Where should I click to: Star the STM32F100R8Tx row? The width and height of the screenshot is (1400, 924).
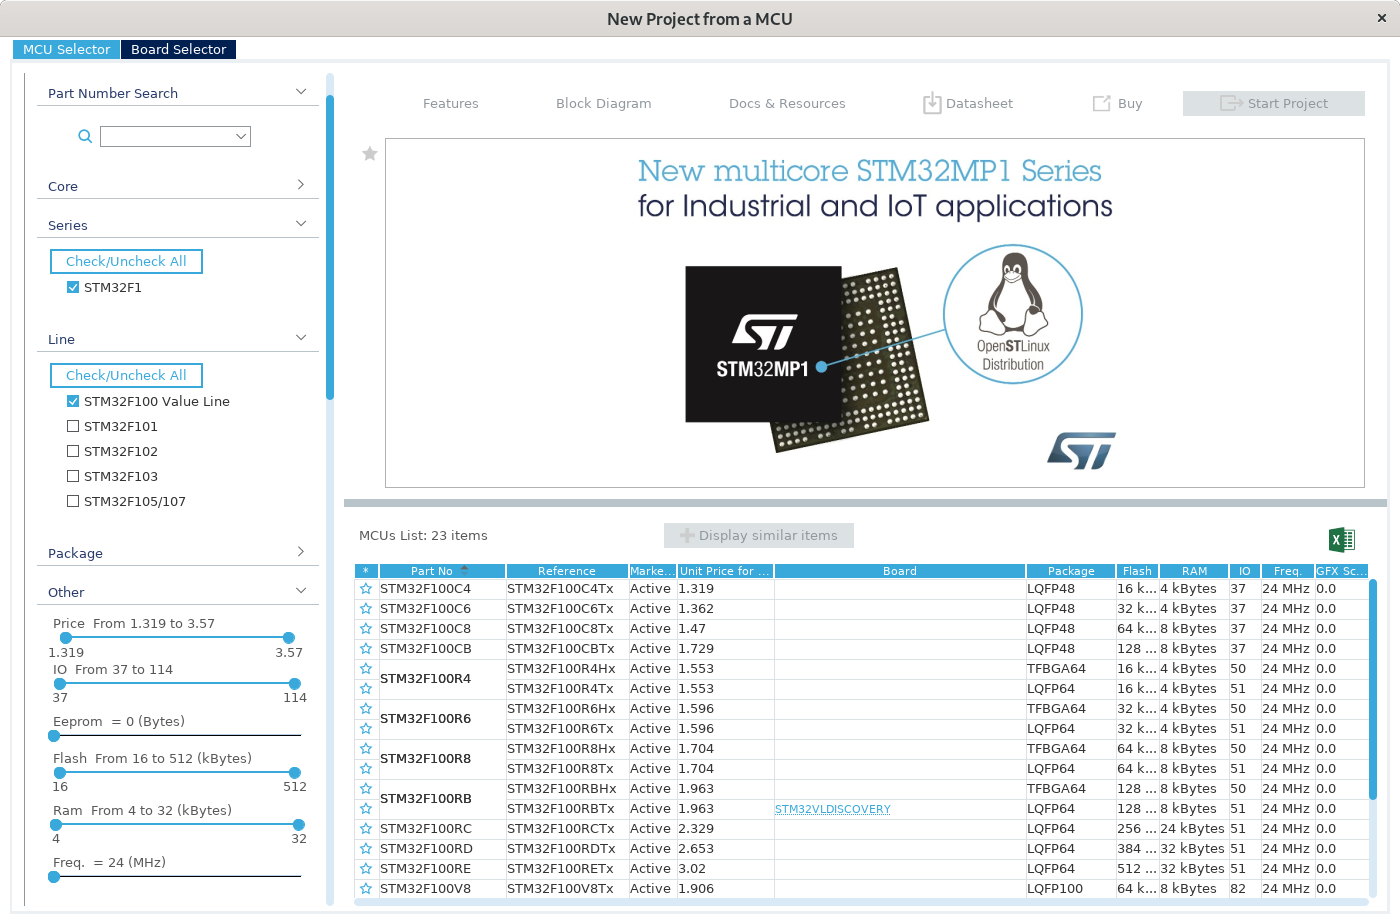366,769
